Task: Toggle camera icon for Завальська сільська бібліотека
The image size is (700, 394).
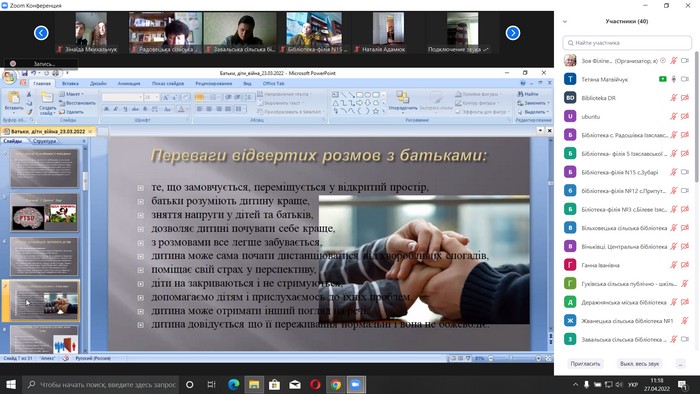Action: (685, 339)
